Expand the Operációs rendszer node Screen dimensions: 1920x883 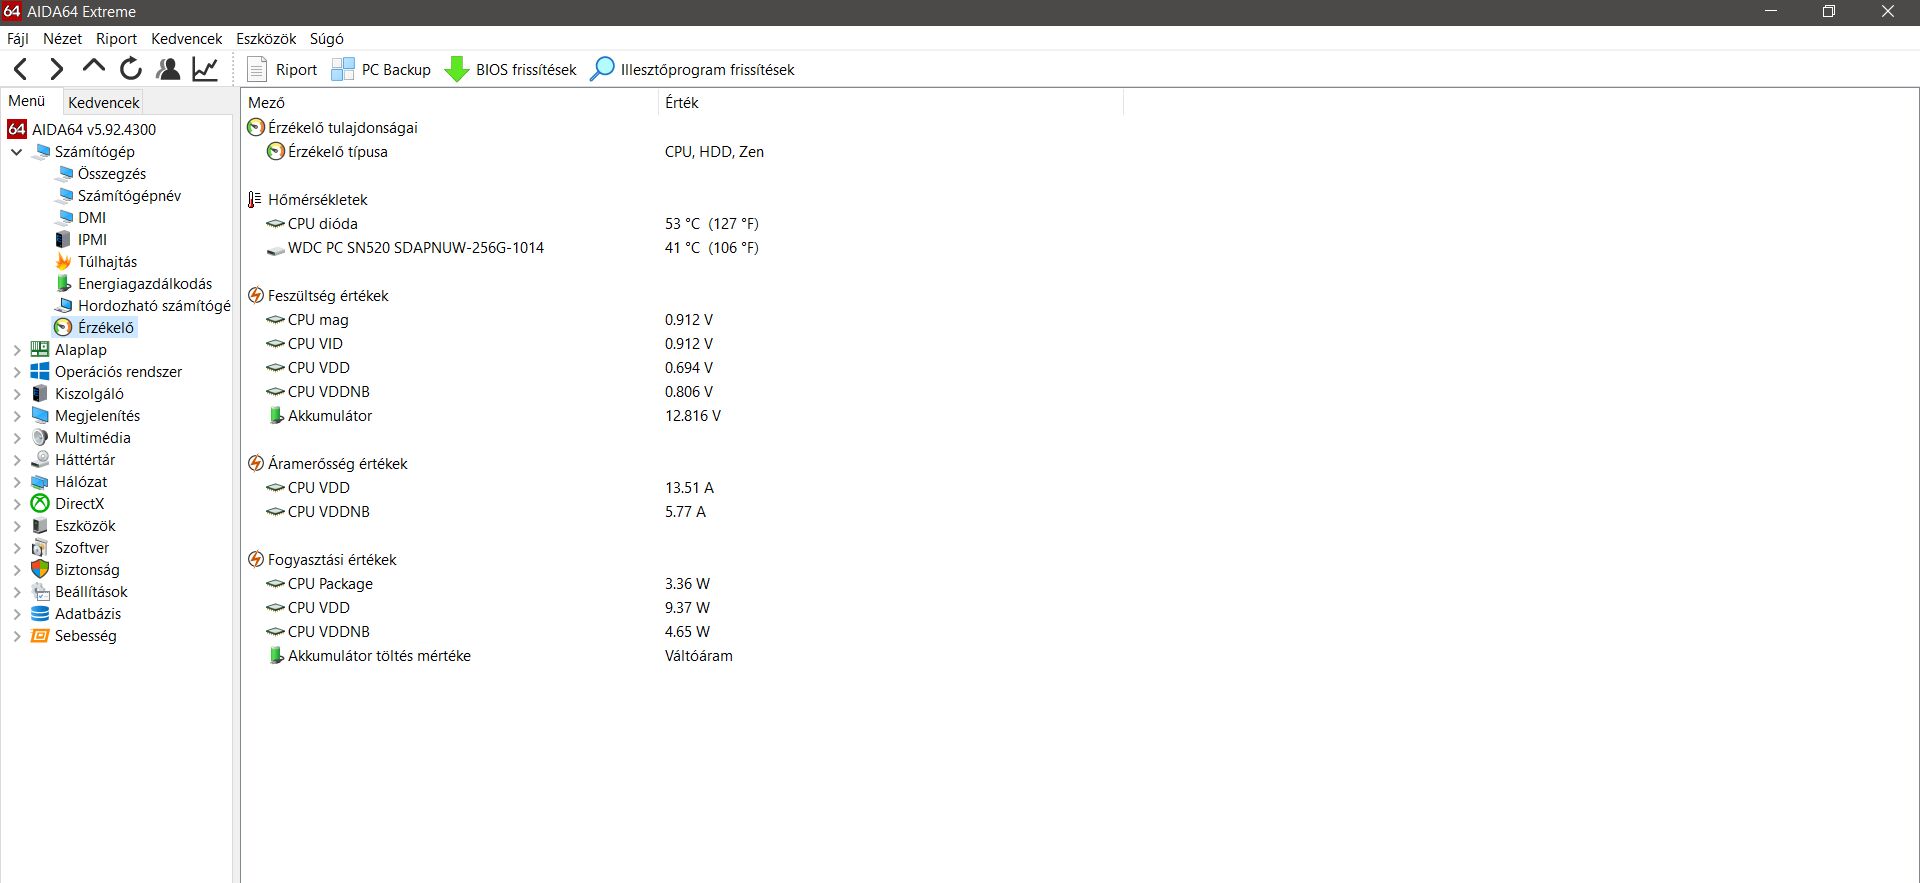[16, 372]
